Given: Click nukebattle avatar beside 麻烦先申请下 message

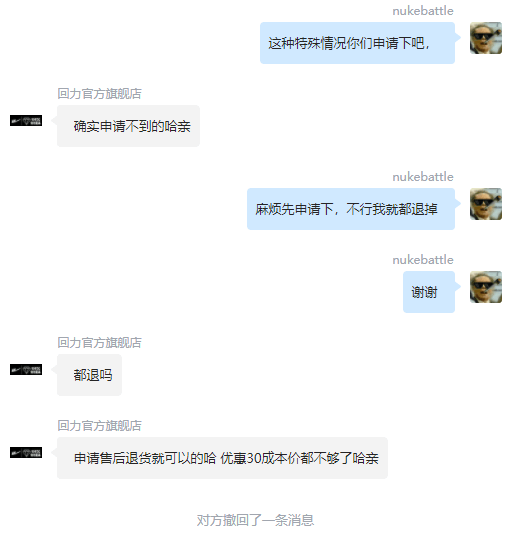Looking at the screenshot, I should coord(486,204).
